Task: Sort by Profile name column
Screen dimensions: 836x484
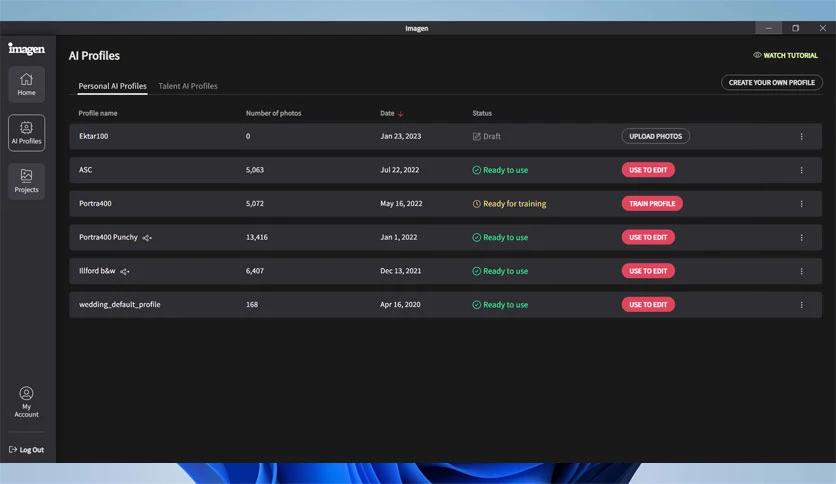Action: pos(98,113)
